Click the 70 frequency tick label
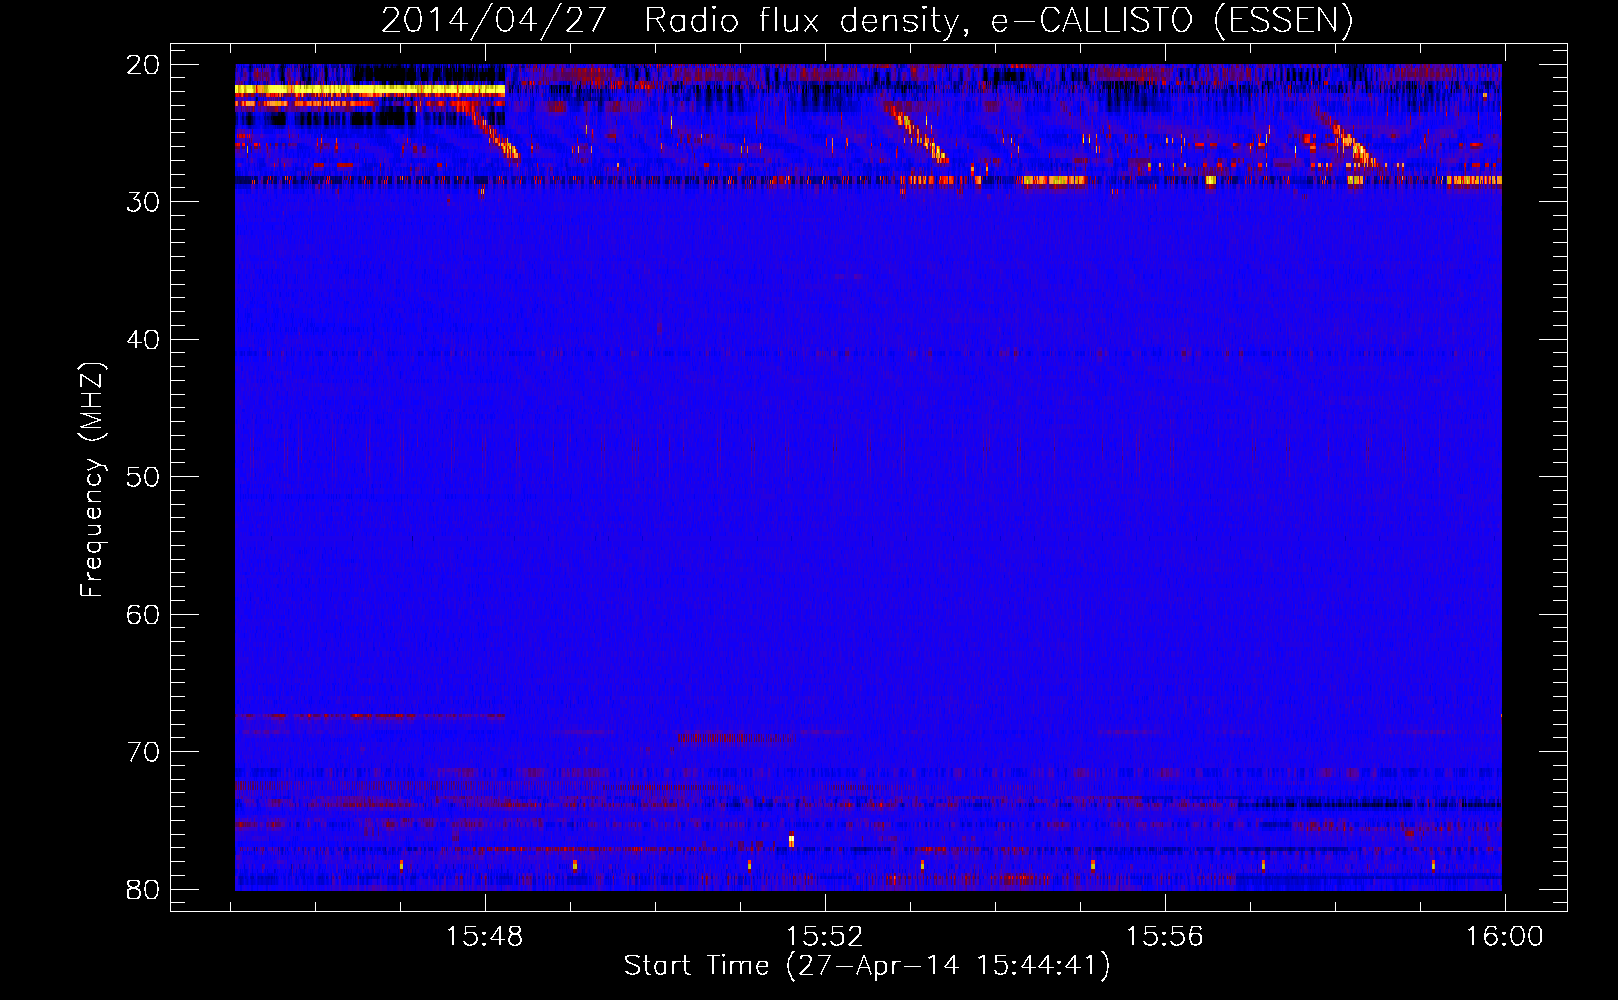Viewport: 1618px width, 1000px height. tap(143, 752)
